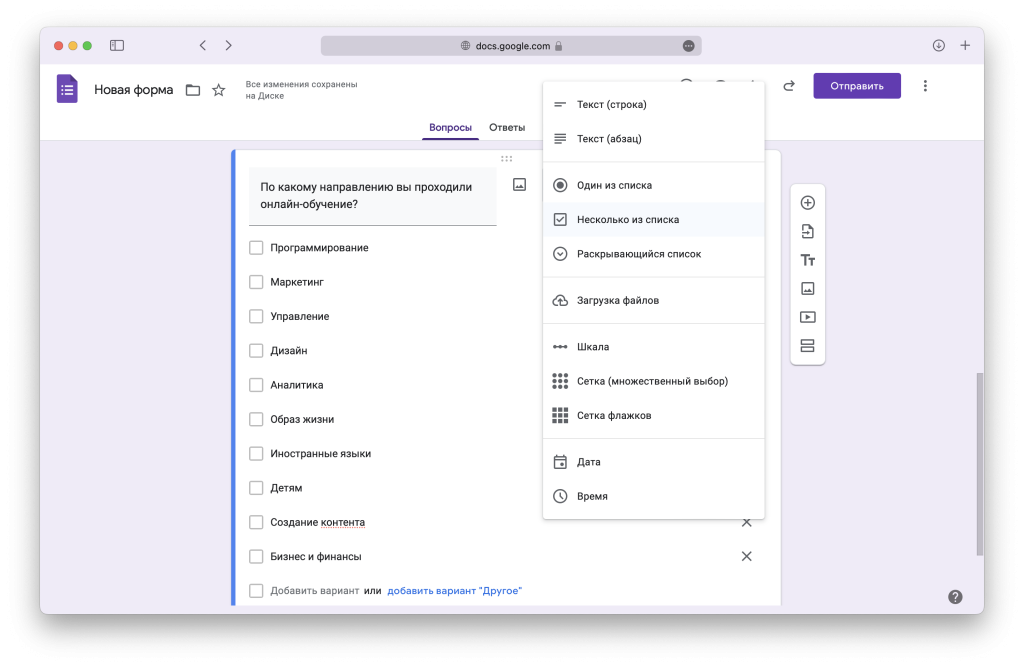Select Раскрывающийся список question type
The width and height of the screenshot is (1024, 667).
point(638,254)
